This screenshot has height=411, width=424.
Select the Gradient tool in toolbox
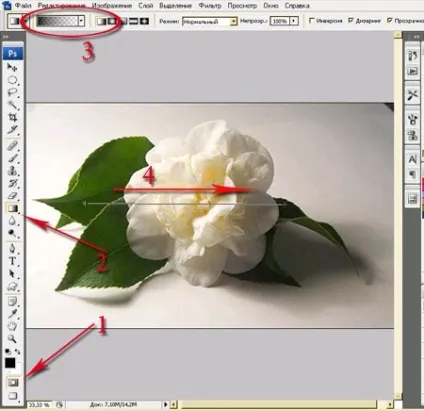(x=13, y=208)
